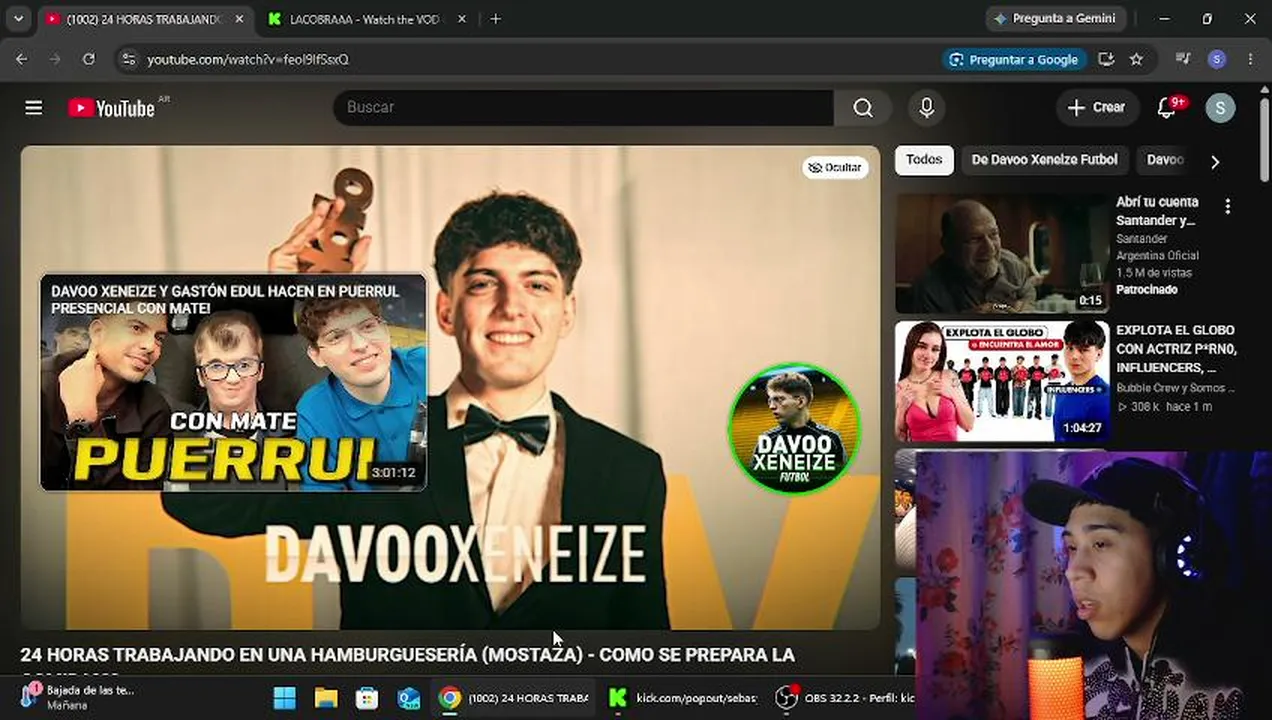Screen dimensions: 1272x720
Task: Subscribe via Davoo Xeneize Futbol circle
Action: click(x=794, y=429)
